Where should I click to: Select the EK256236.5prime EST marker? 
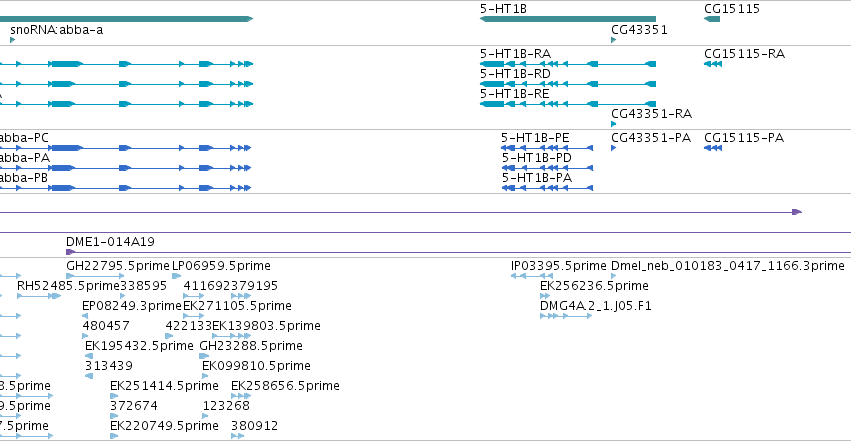(545, 296)
